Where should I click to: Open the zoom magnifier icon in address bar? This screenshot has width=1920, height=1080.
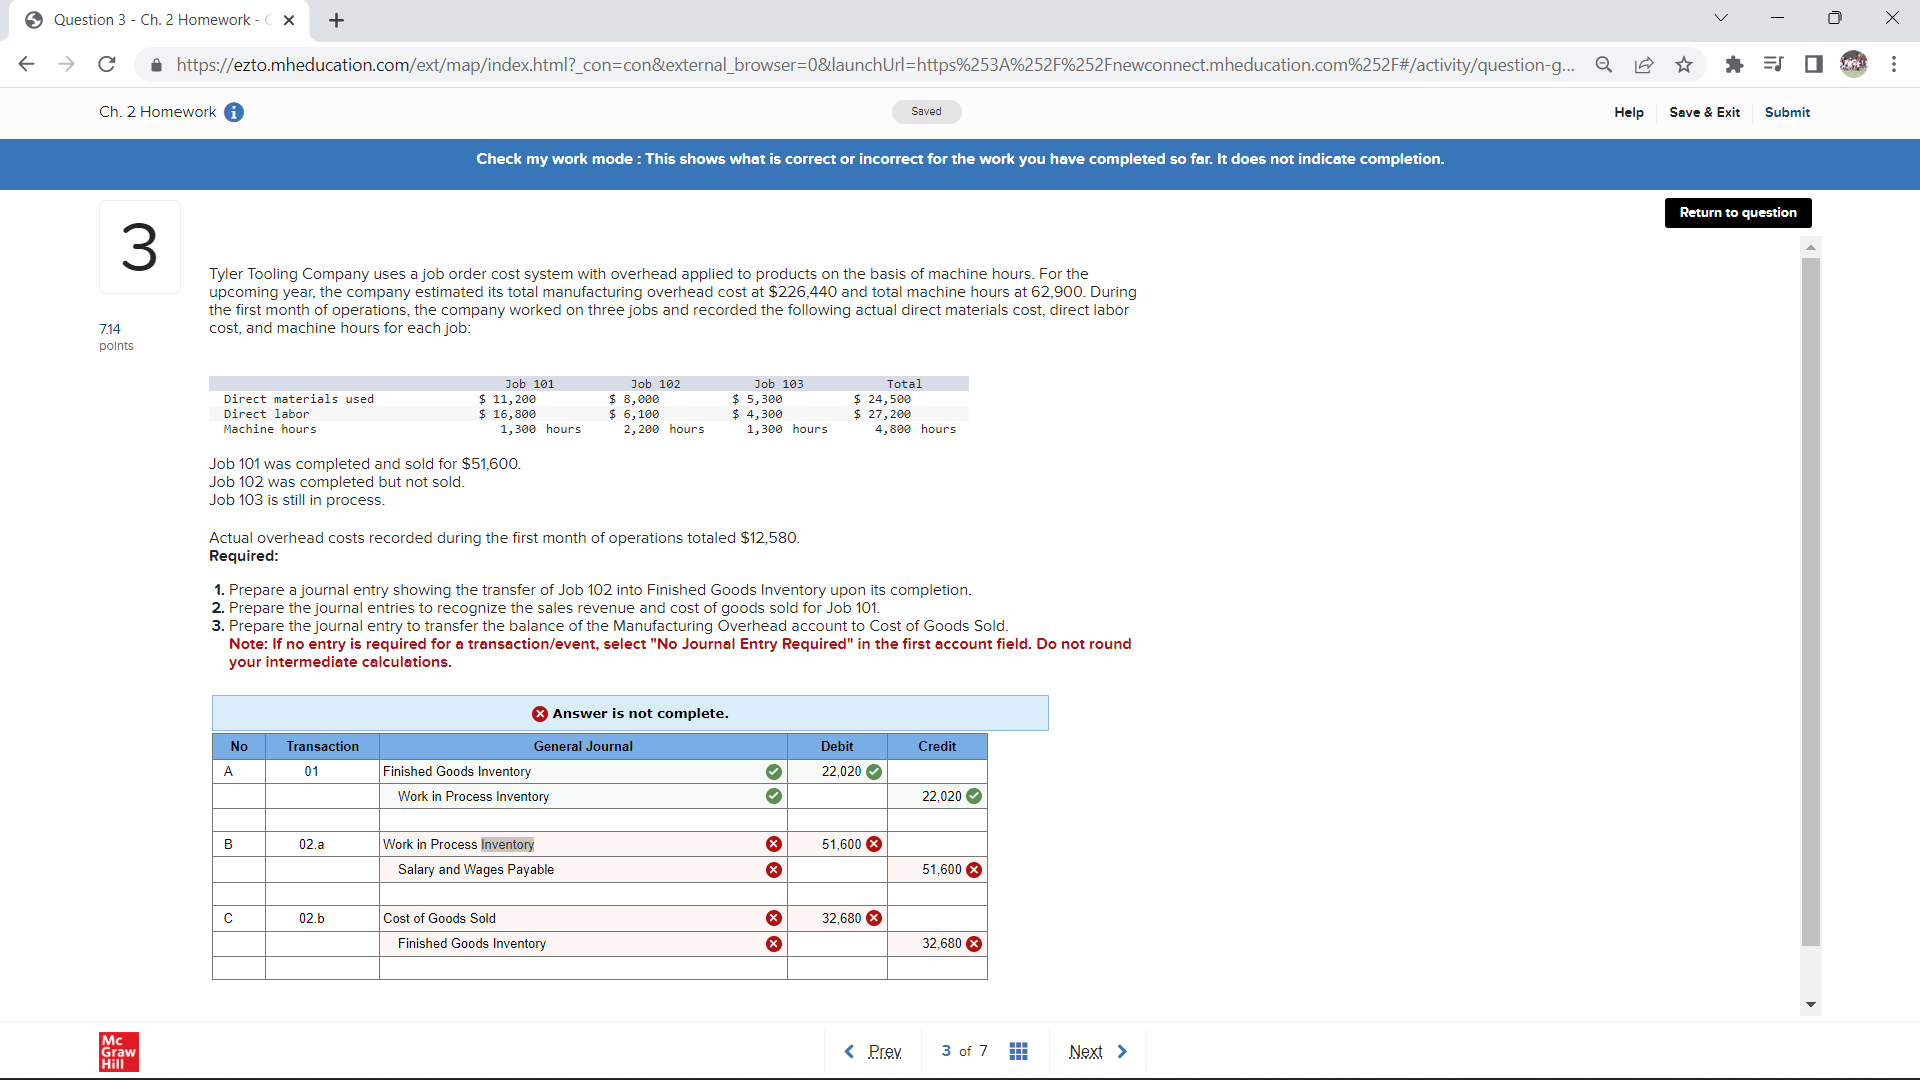1604,65
